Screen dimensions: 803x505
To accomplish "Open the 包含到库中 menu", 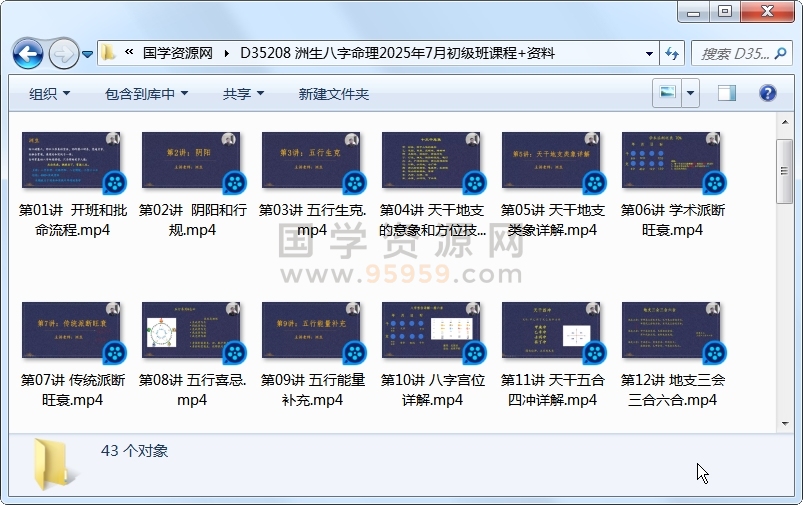I will [x=146, y=94].
